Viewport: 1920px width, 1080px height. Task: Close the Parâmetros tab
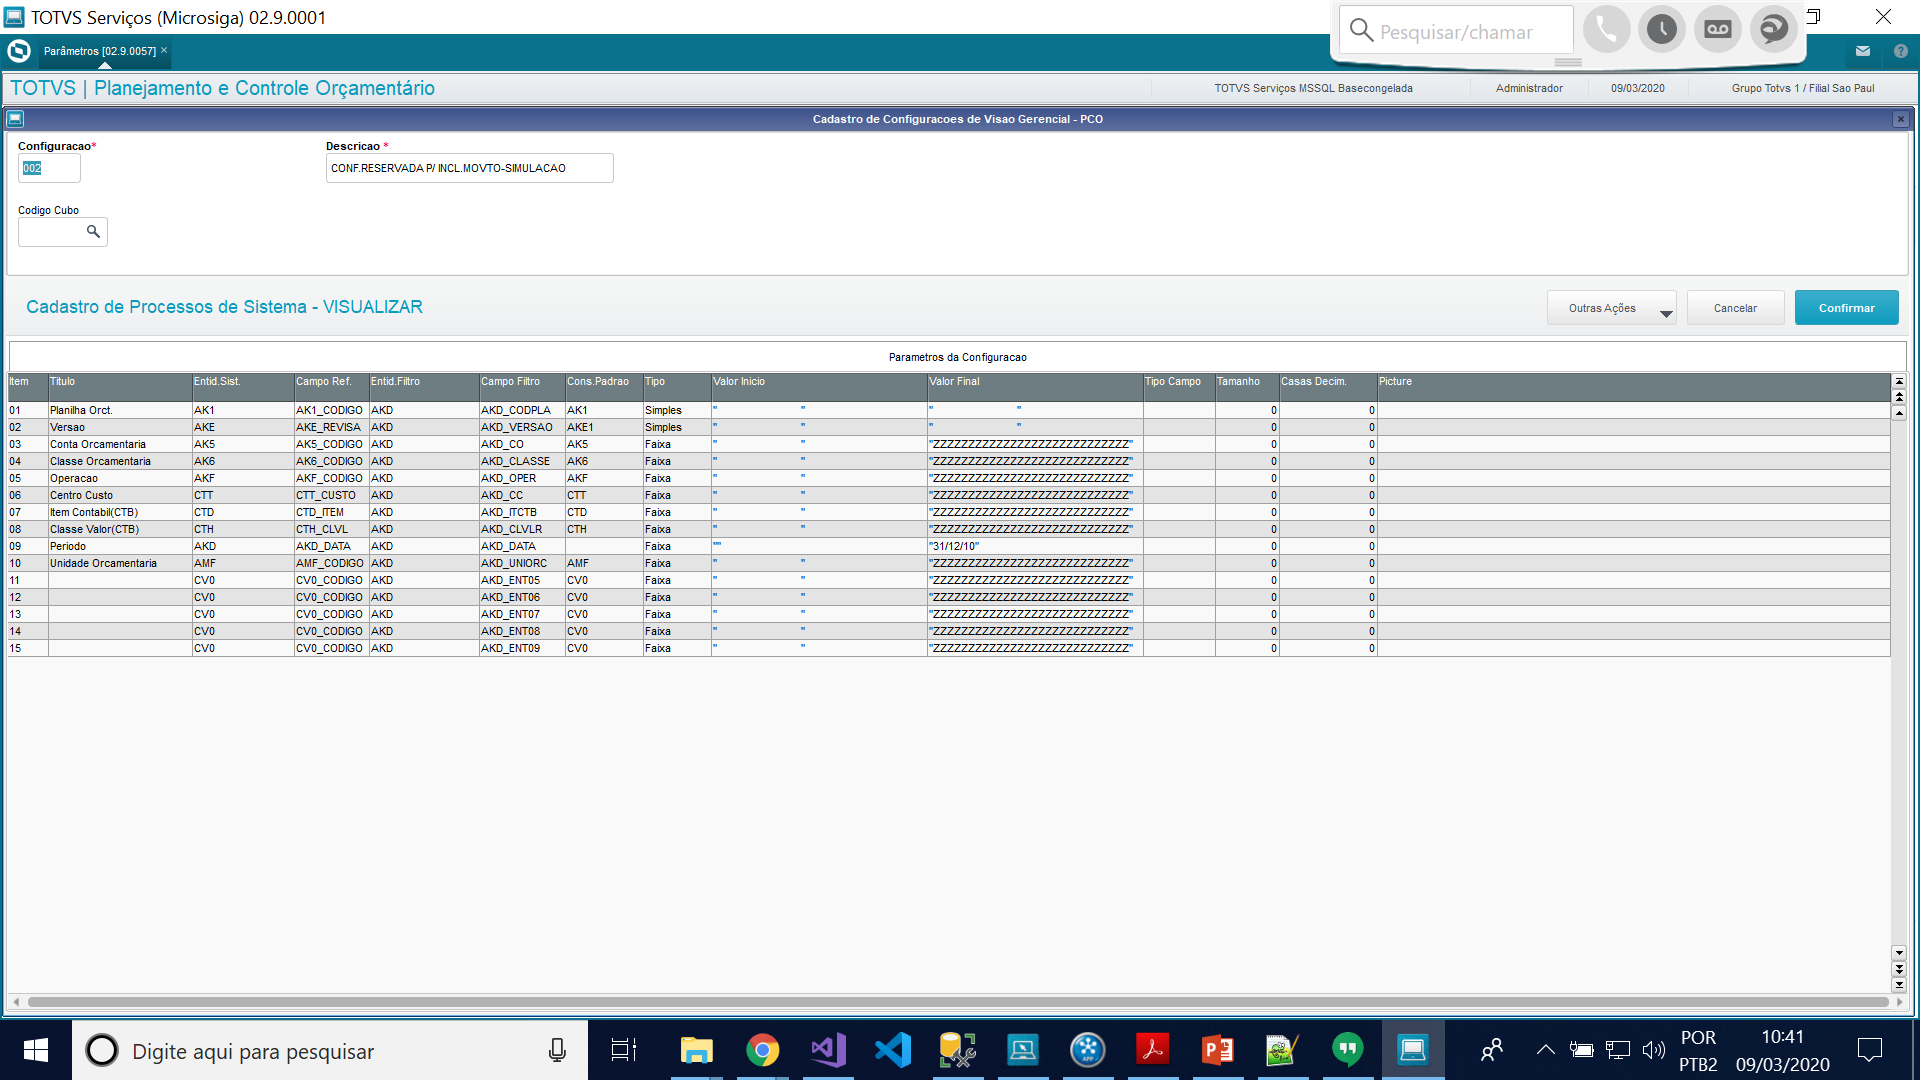coord(164,50)
